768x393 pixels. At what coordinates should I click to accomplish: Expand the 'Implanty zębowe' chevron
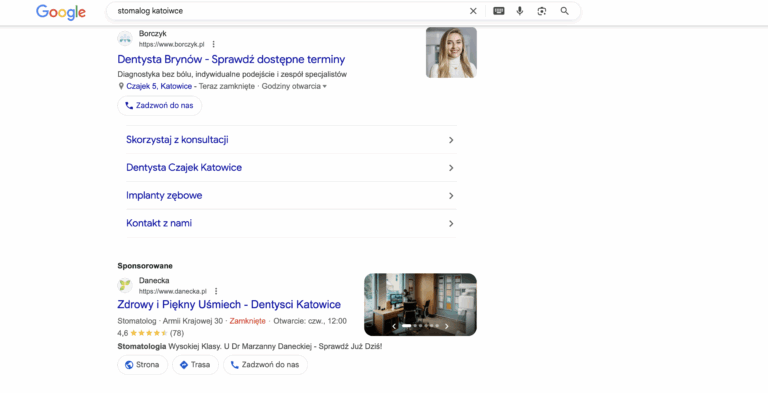point(451,196)
